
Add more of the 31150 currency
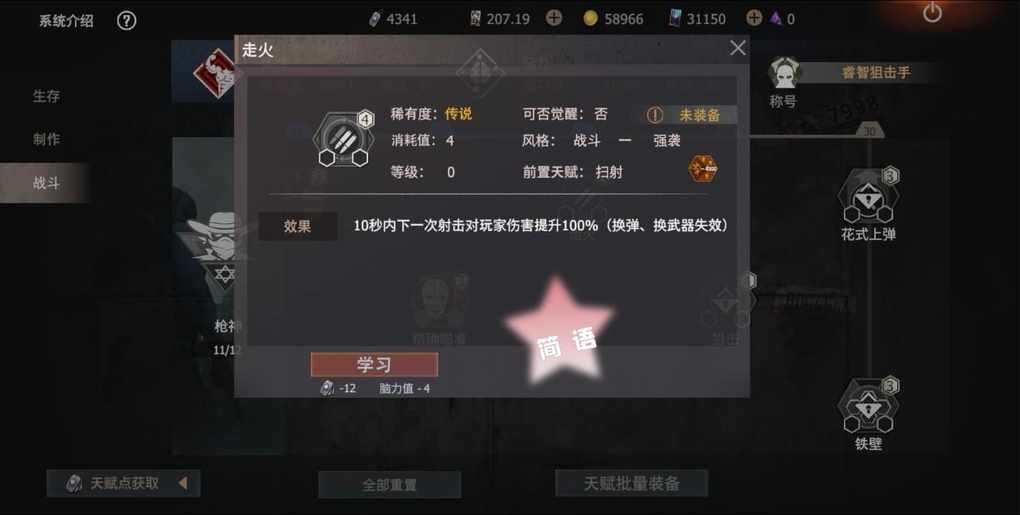click(x=753, y=18)
